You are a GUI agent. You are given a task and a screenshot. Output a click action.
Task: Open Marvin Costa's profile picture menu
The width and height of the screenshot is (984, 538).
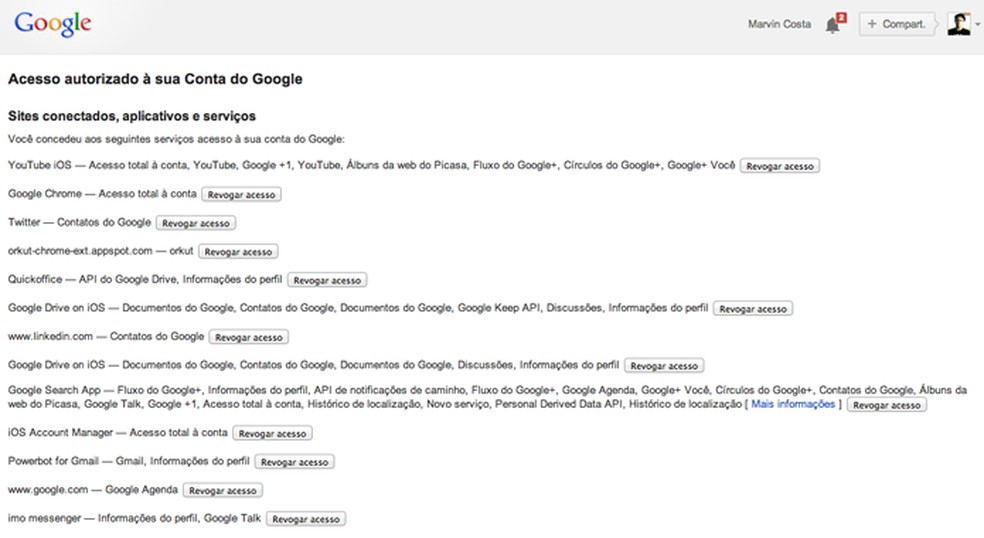tap(958, 24)
